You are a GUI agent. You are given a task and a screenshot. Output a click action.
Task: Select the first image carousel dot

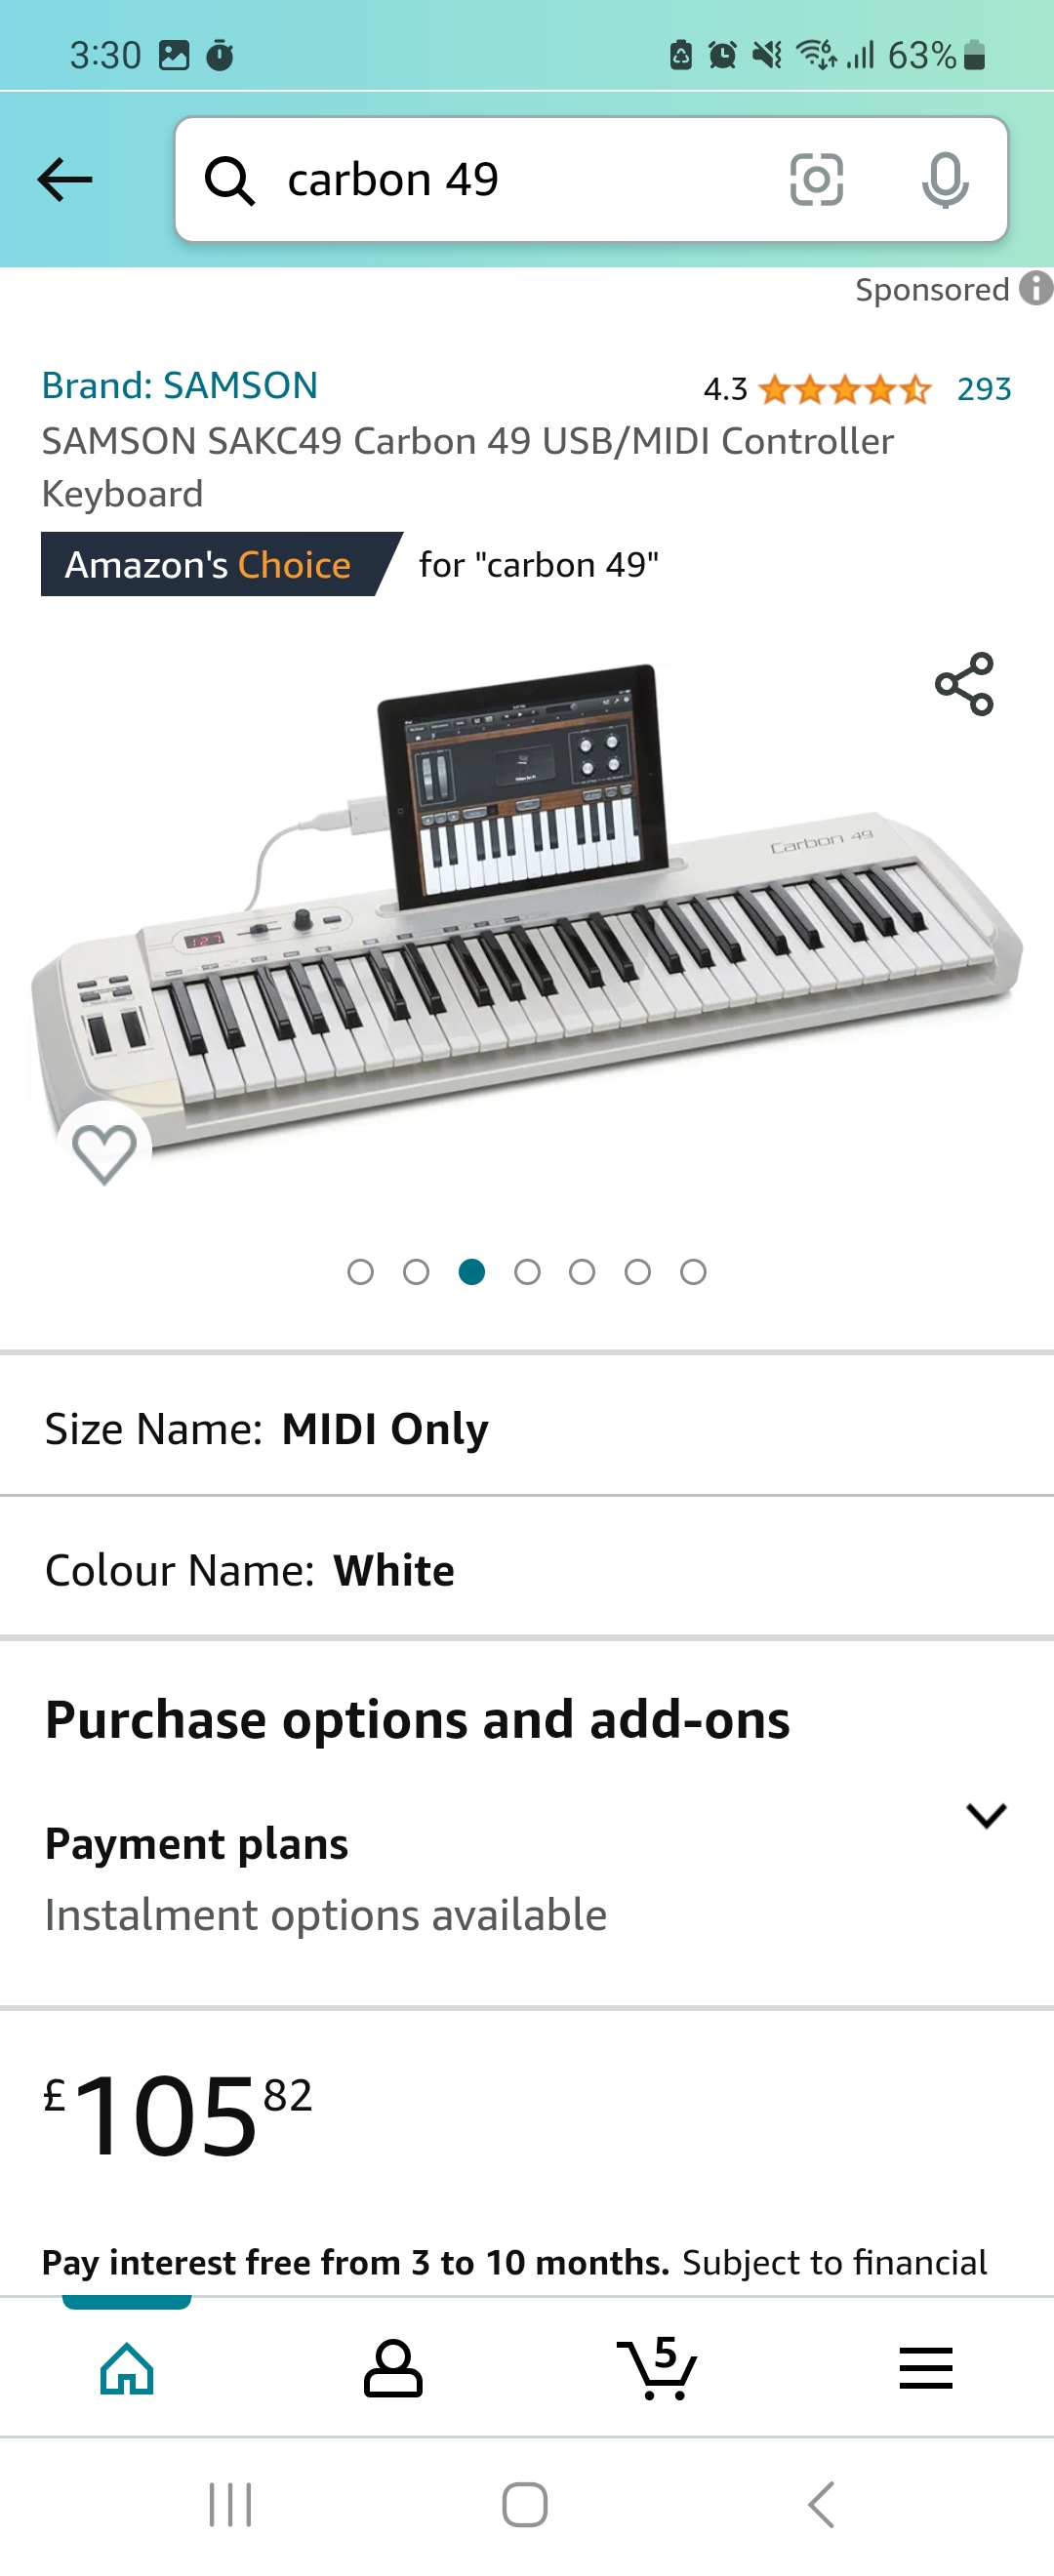361,1272
